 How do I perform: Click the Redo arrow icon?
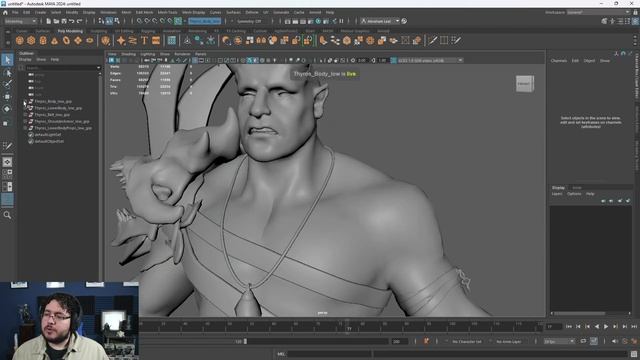point(80,21)
